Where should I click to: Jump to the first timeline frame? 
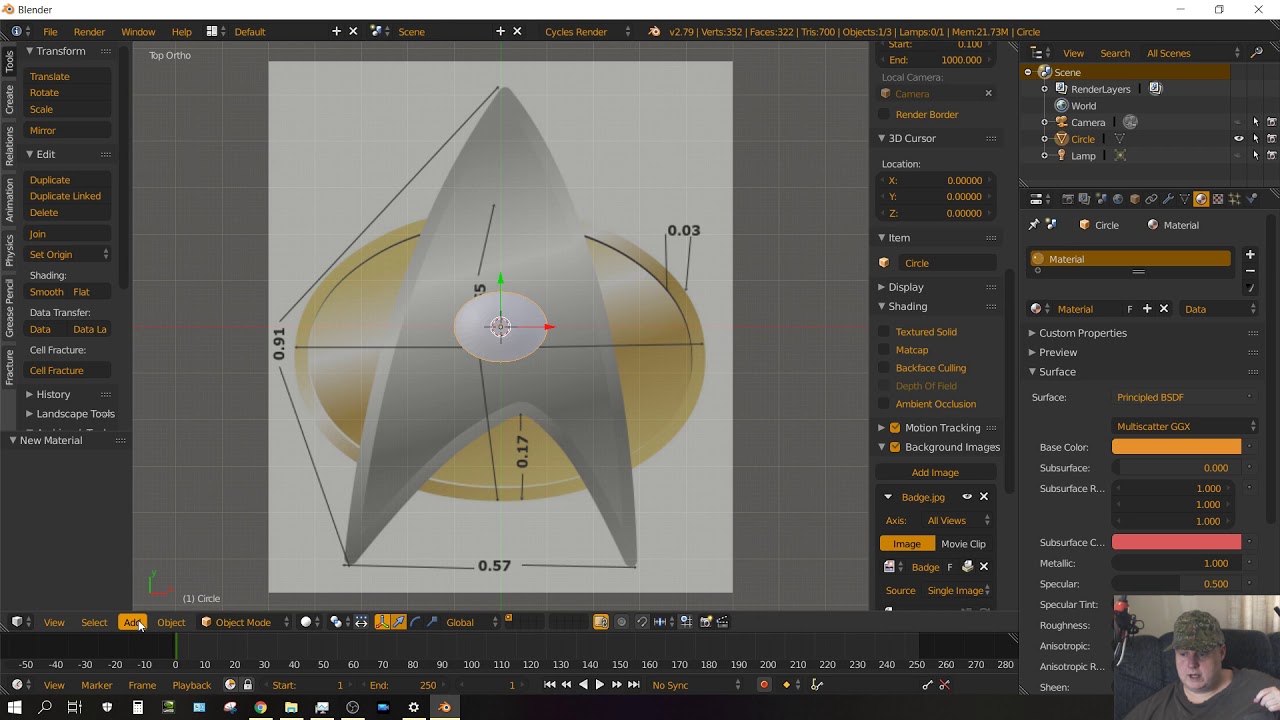[549, 685]
